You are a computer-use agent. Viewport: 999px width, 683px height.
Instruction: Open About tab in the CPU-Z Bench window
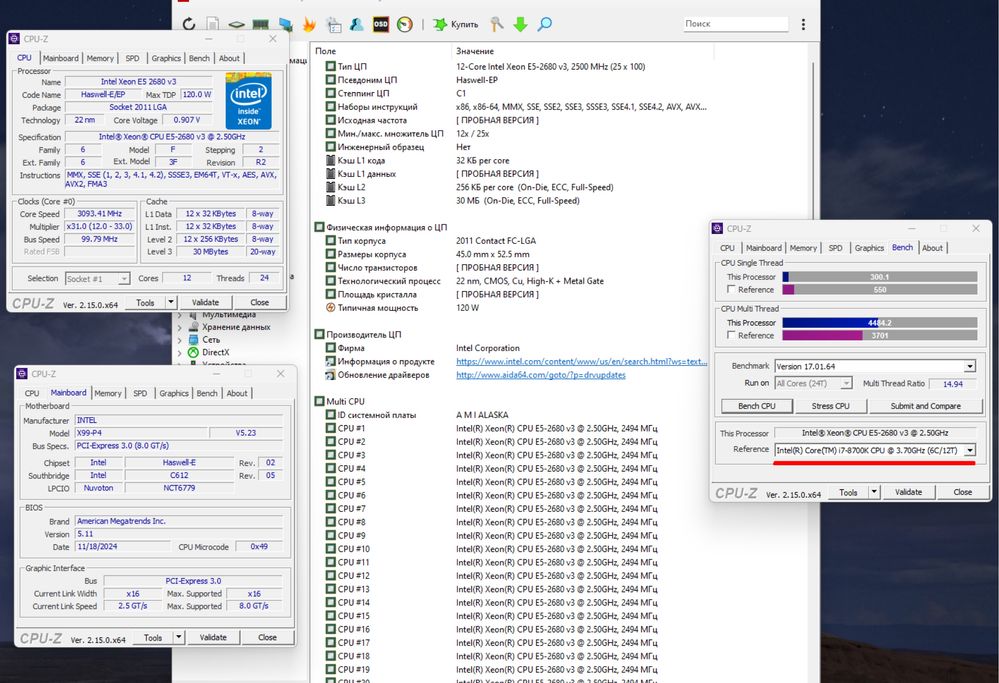(x=932, y=248)
